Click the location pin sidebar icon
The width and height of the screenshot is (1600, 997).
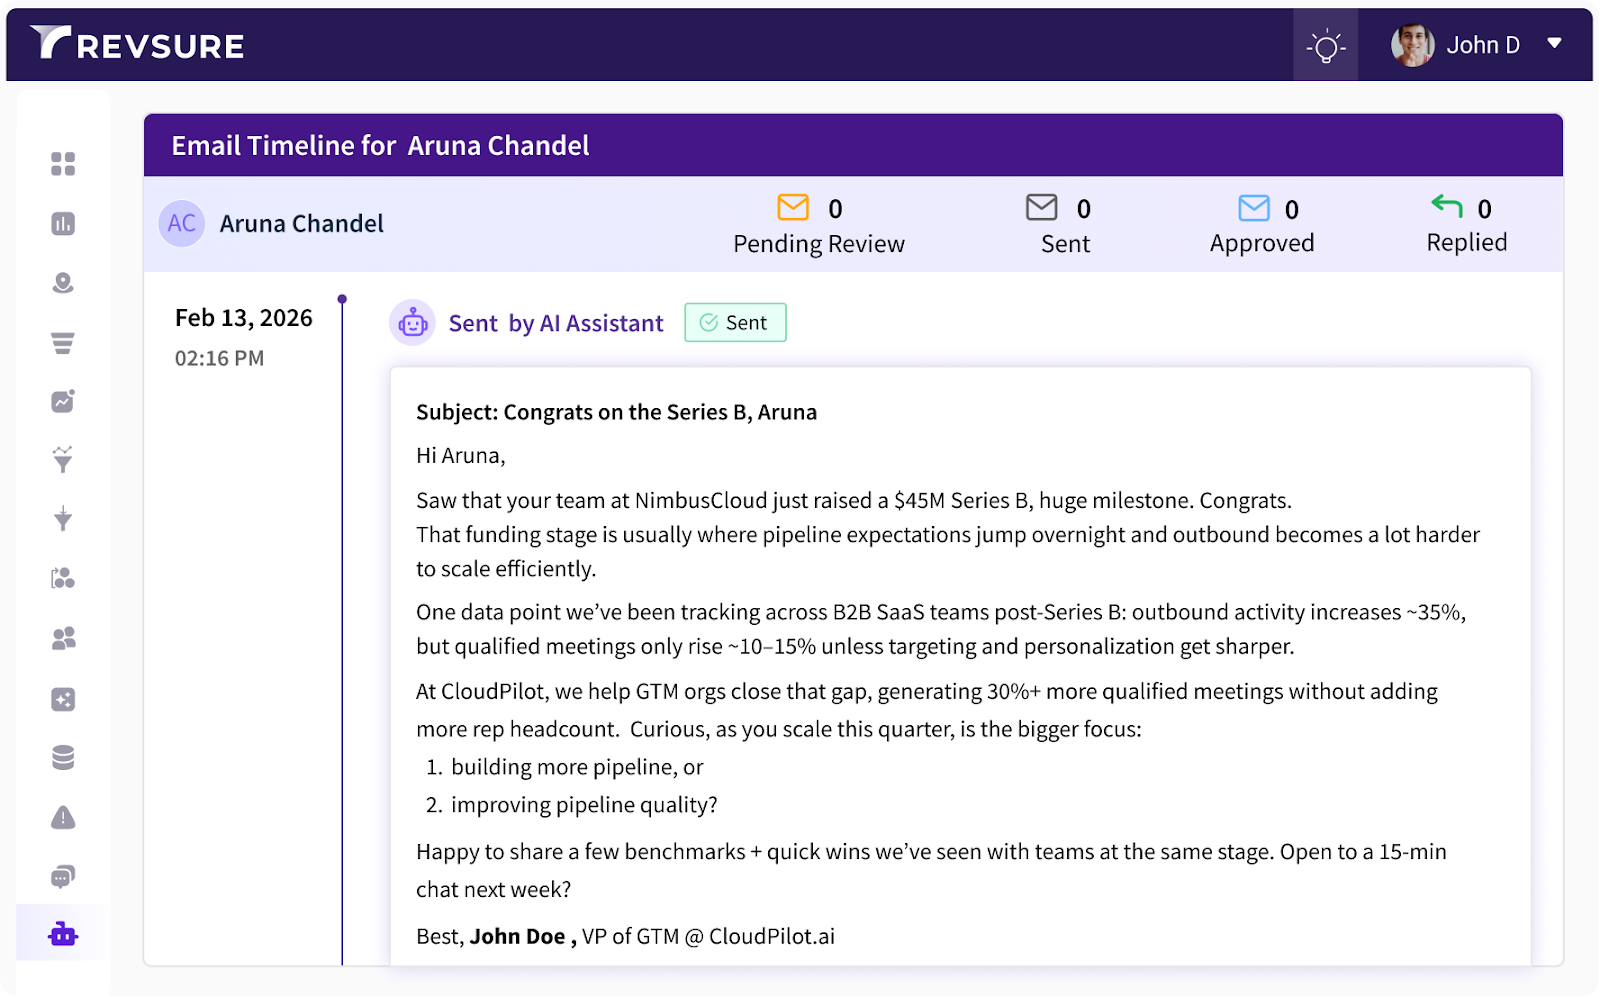pos(63,283)
